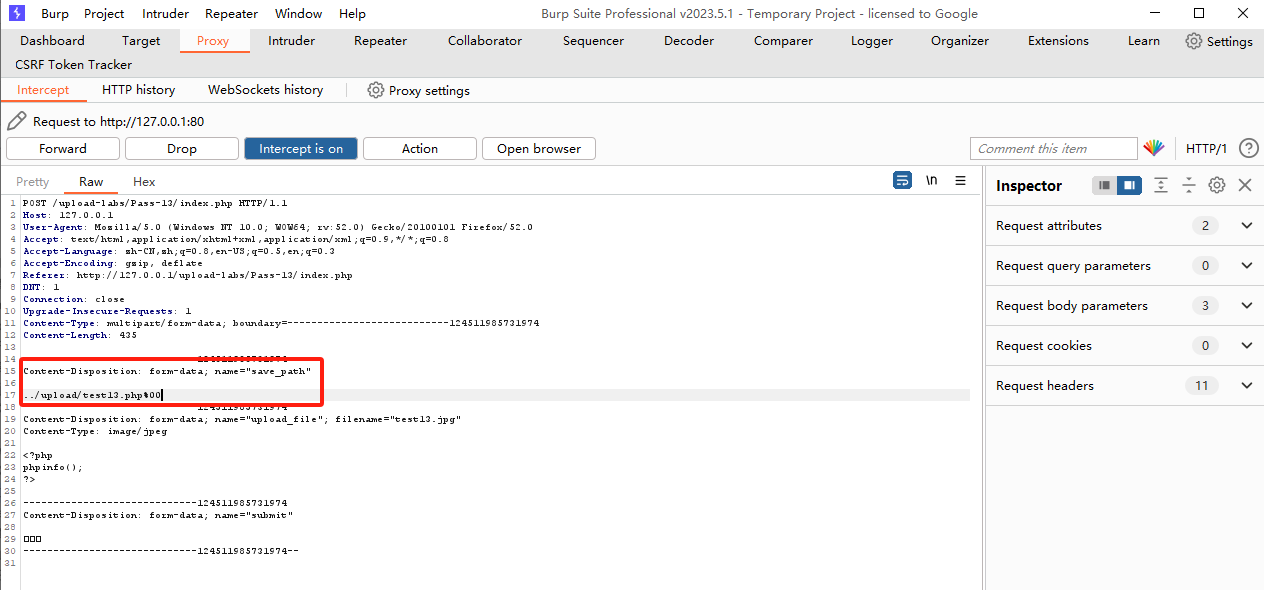Image resolution: width=1264 pixels, height=590 pixels.
Task: Toggle show non-printable characters (\n)
Action: pos(931,181)
